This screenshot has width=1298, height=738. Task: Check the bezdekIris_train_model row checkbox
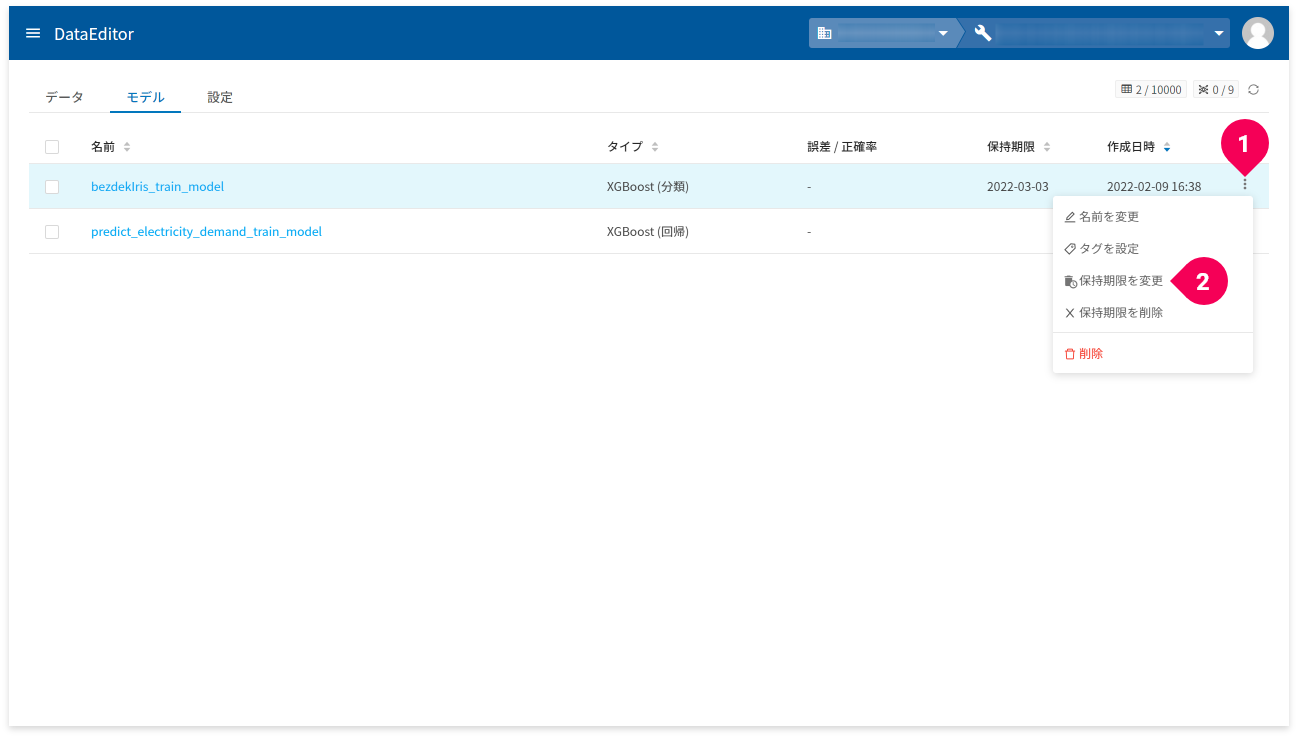coord(52,187)
